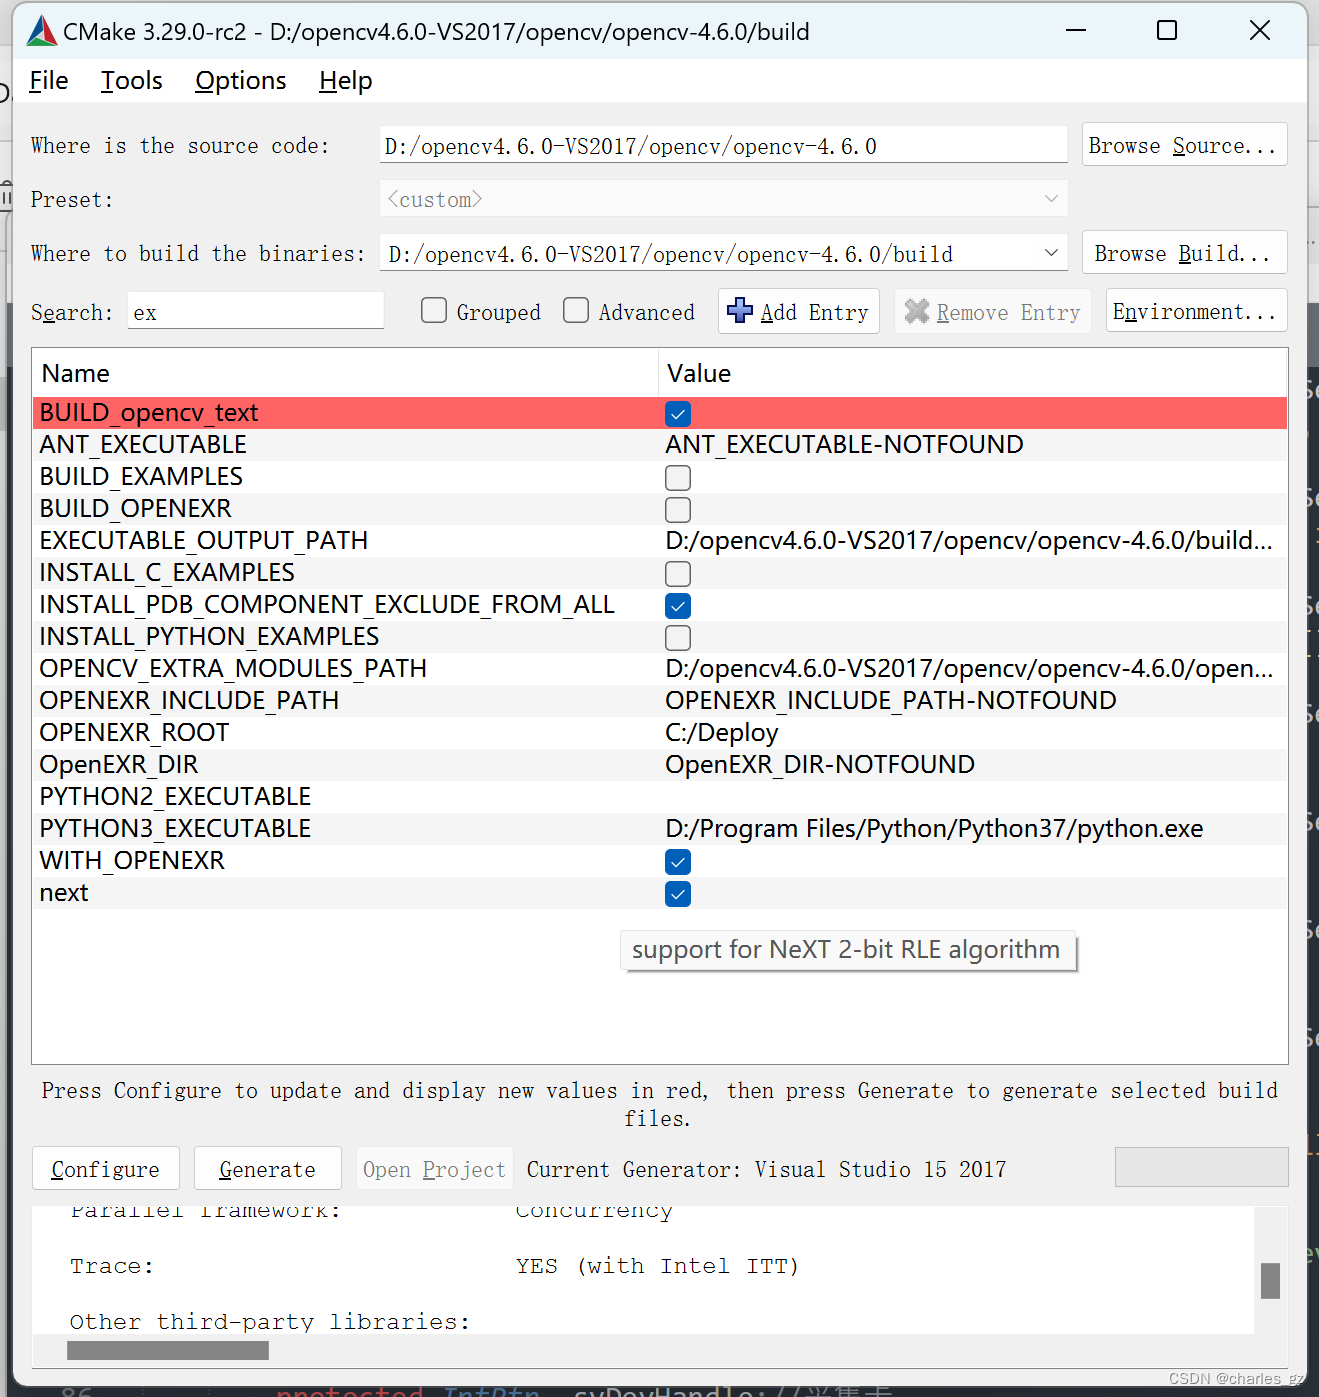The image size is (1319, 1397).
Task: Select the OPENEXR_INCLUDE_PATH entry
Action: pos(189,701)
